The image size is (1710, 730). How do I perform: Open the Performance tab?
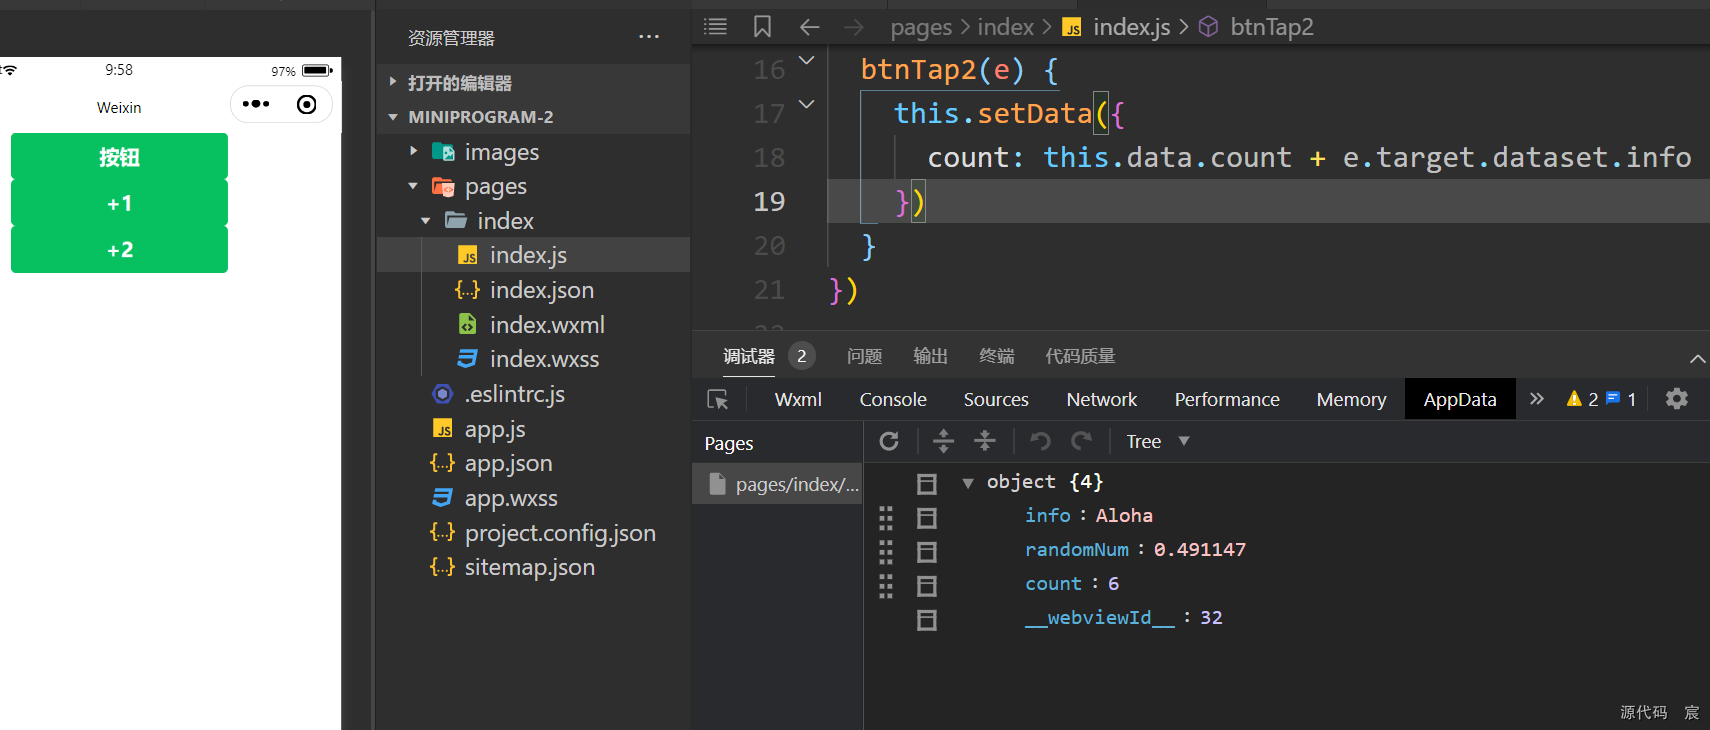pyautogui.click(x=1227, y=399)
